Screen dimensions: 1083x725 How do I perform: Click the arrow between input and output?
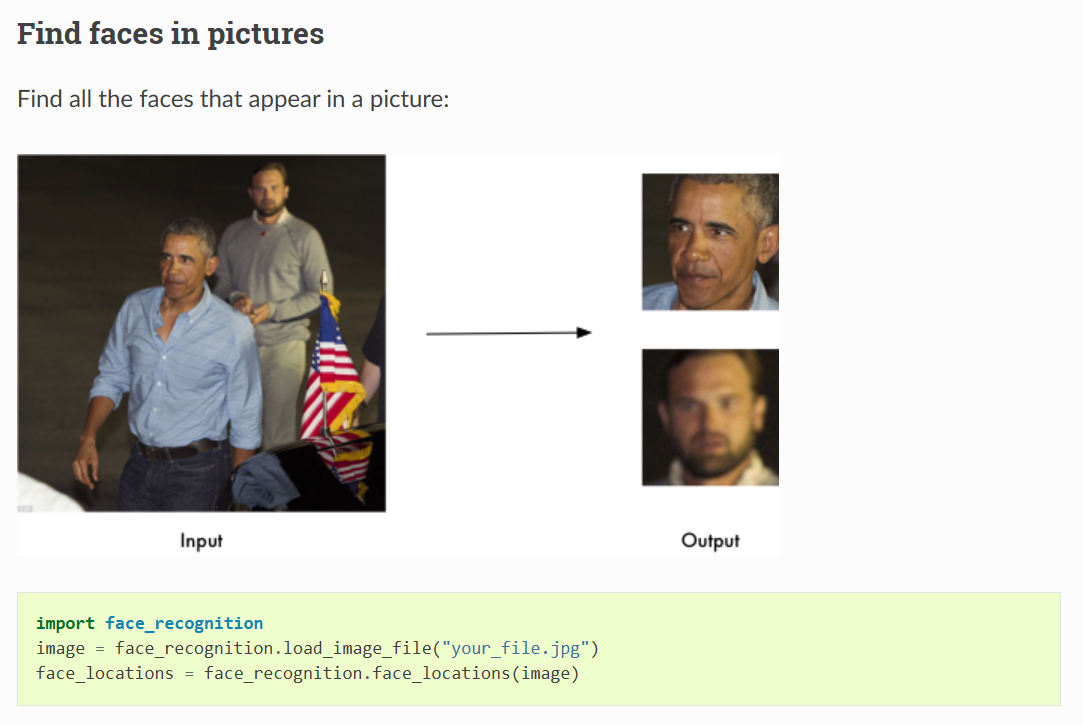click(x=509, y=333)
